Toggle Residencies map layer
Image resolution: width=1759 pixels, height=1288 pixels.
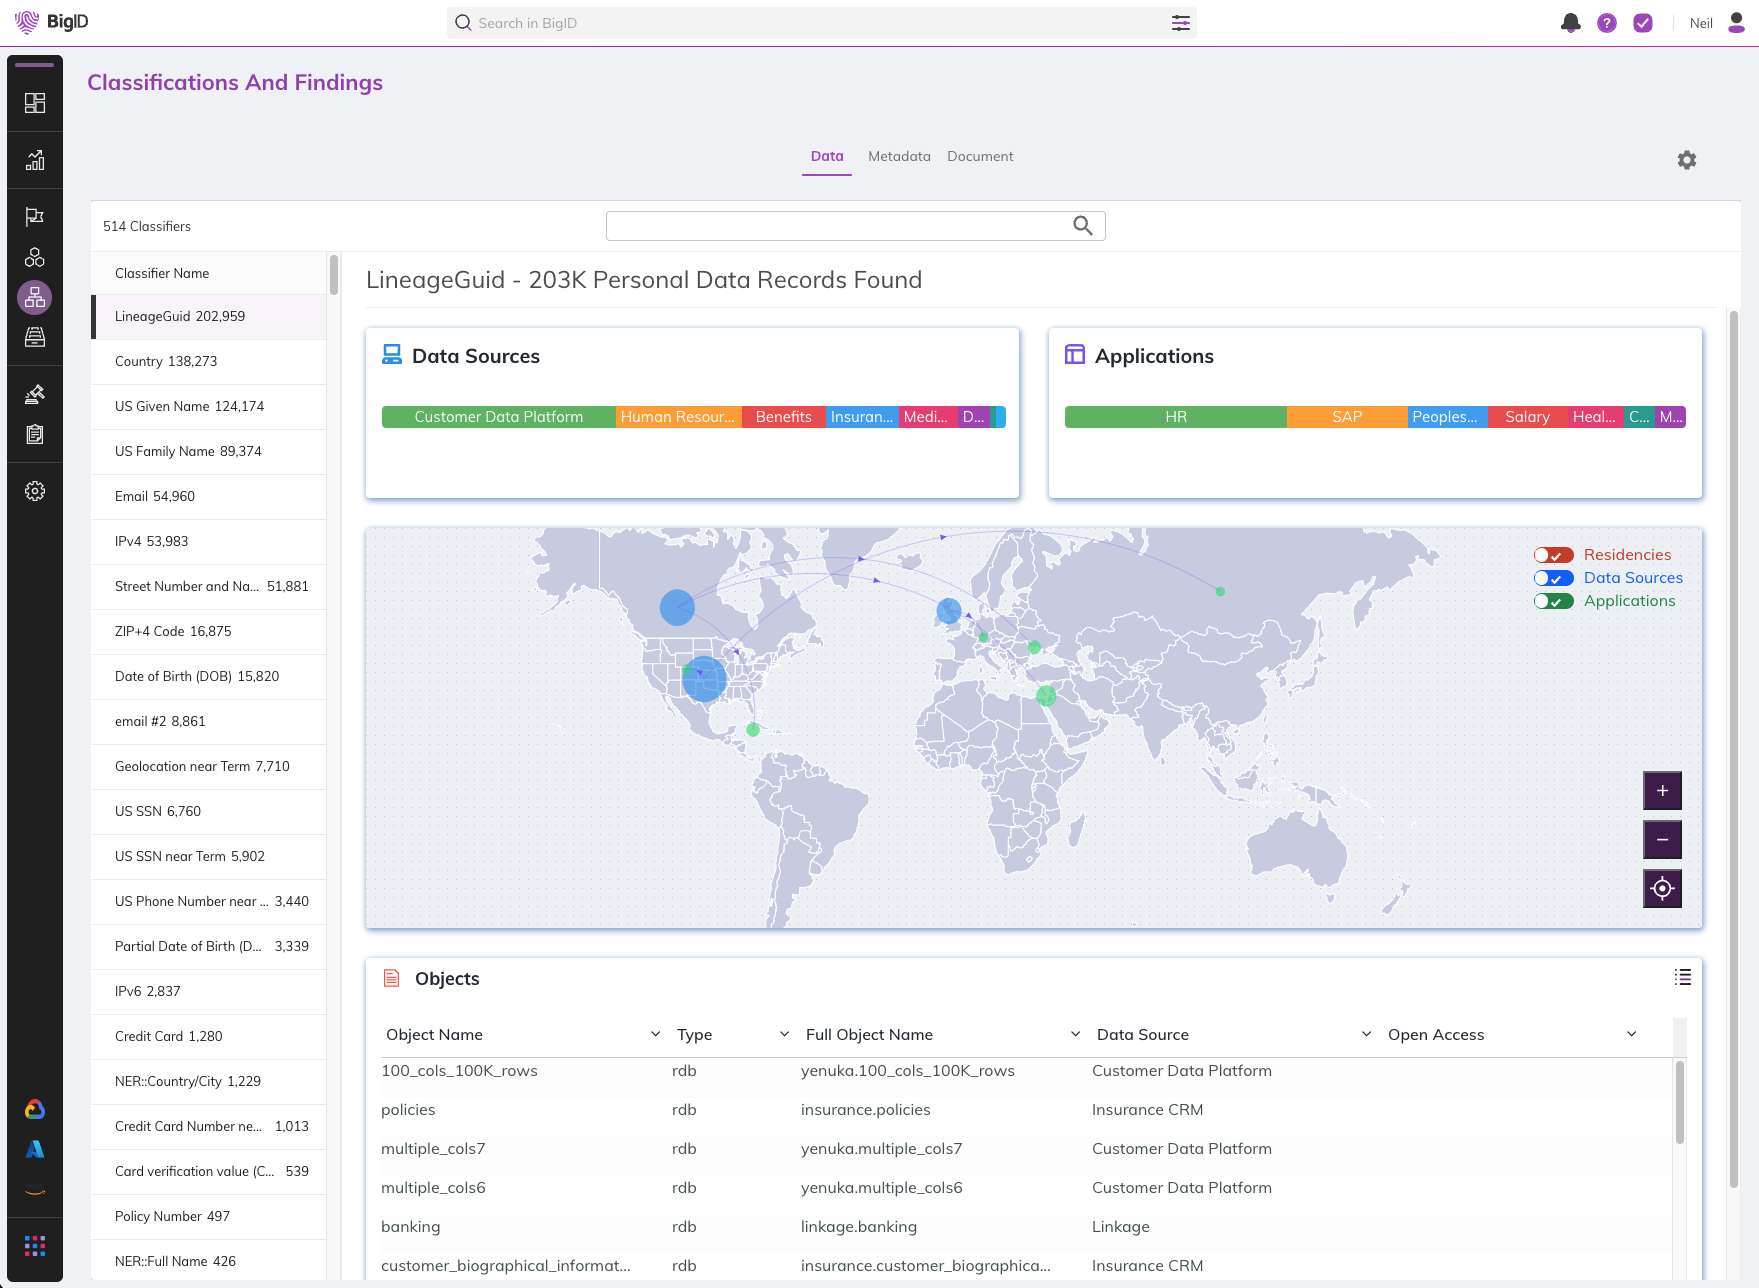(1553, 555)
